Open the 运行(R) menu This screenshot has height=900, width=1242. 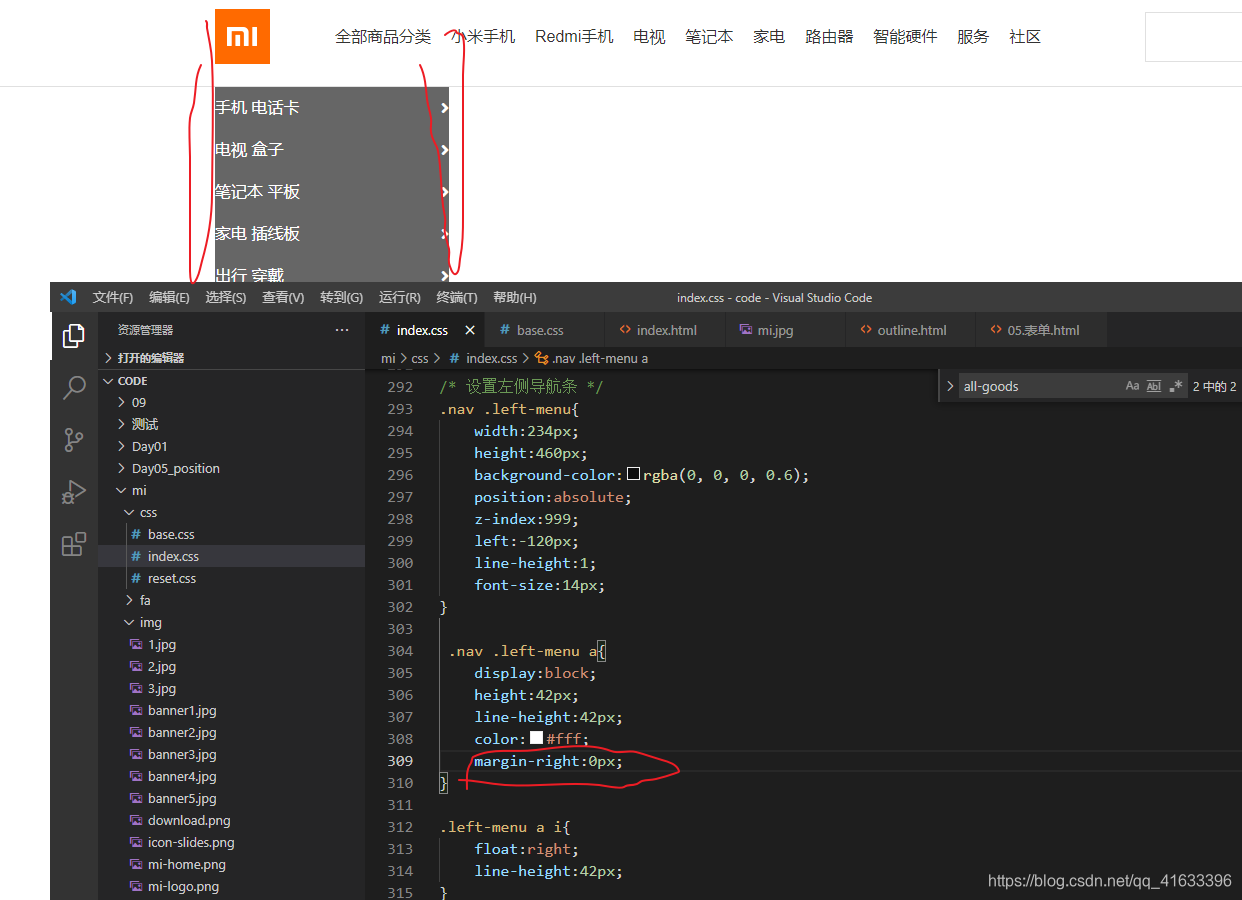click(x=399, y=297)
